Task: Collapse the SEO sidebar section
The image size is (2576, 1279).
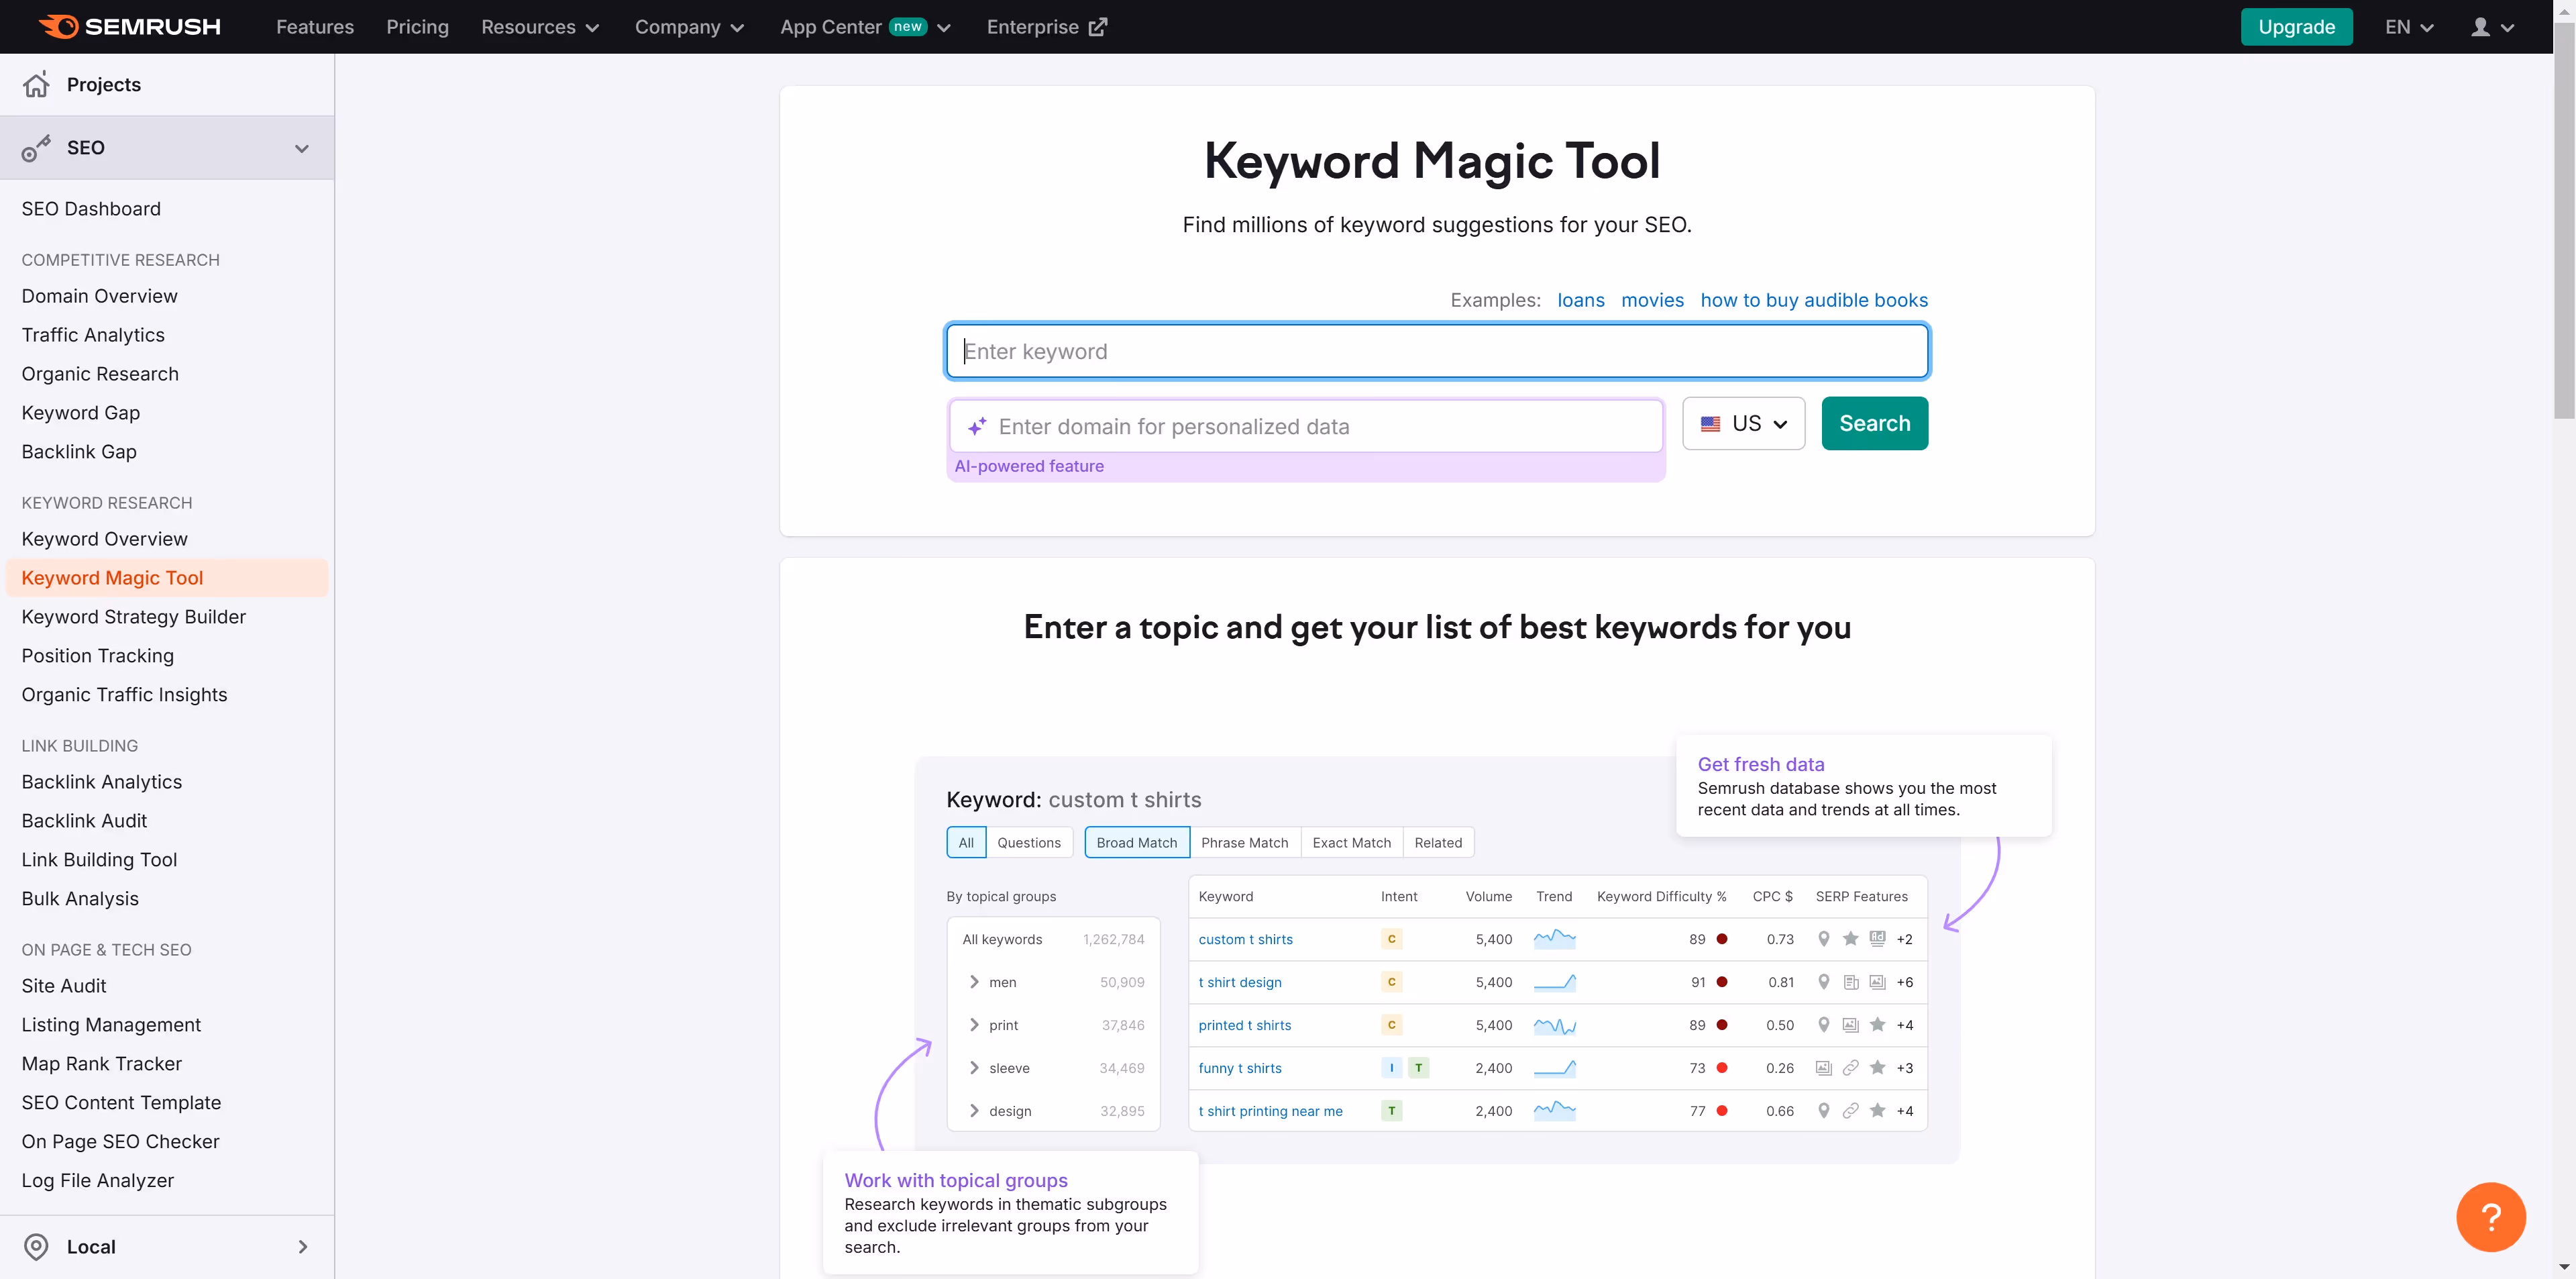Action: (301, 147)
